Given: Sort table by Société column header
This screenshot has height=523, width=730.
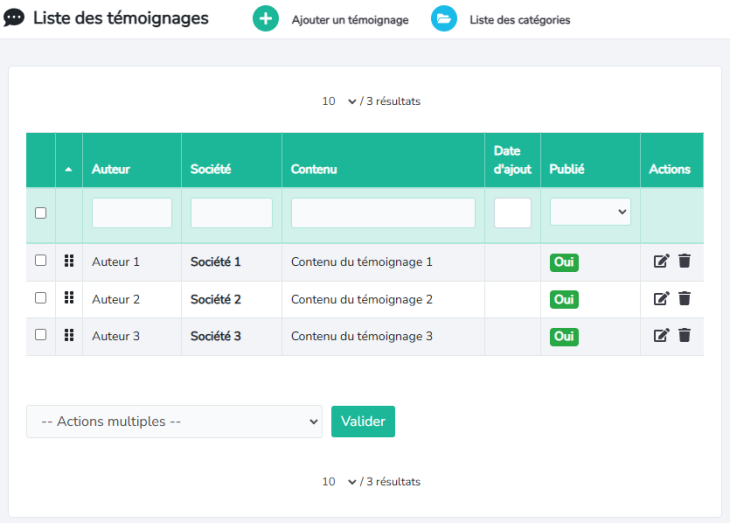Looking at the screenshot, I should pyautogui.click(x=211, y=169).
